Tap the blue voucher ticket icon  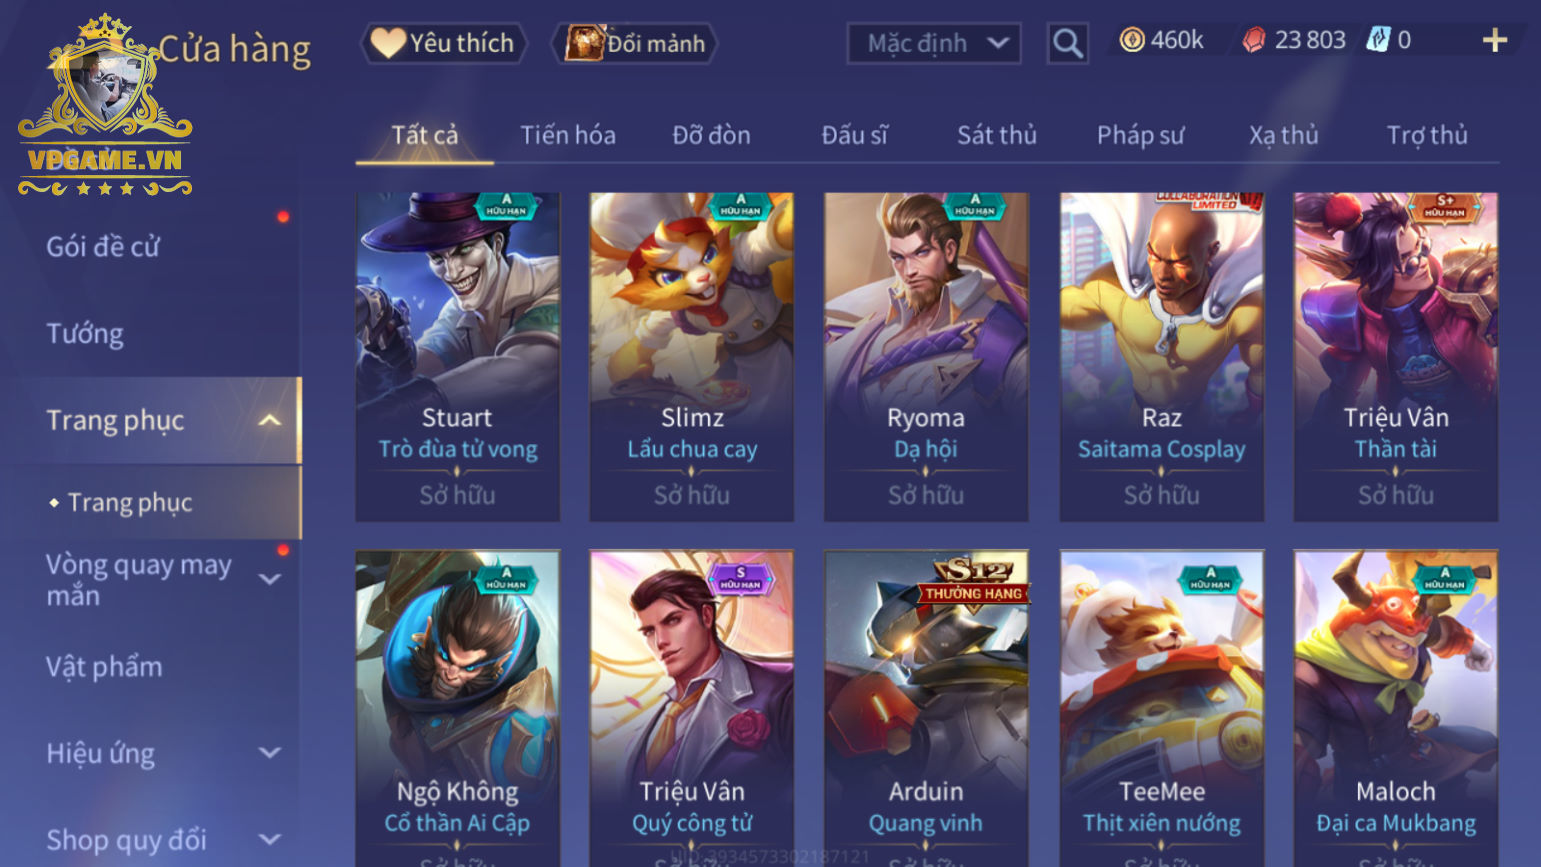pyautogui.click(x=1378, y=40)
